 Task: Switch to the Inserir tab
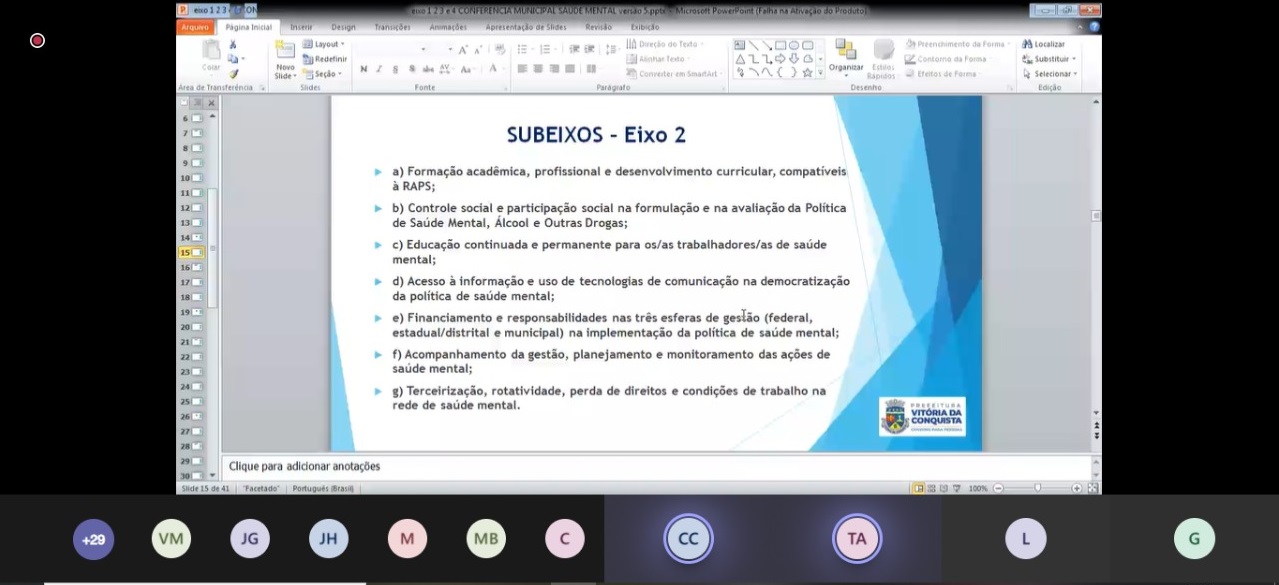(x=301, y=27)
